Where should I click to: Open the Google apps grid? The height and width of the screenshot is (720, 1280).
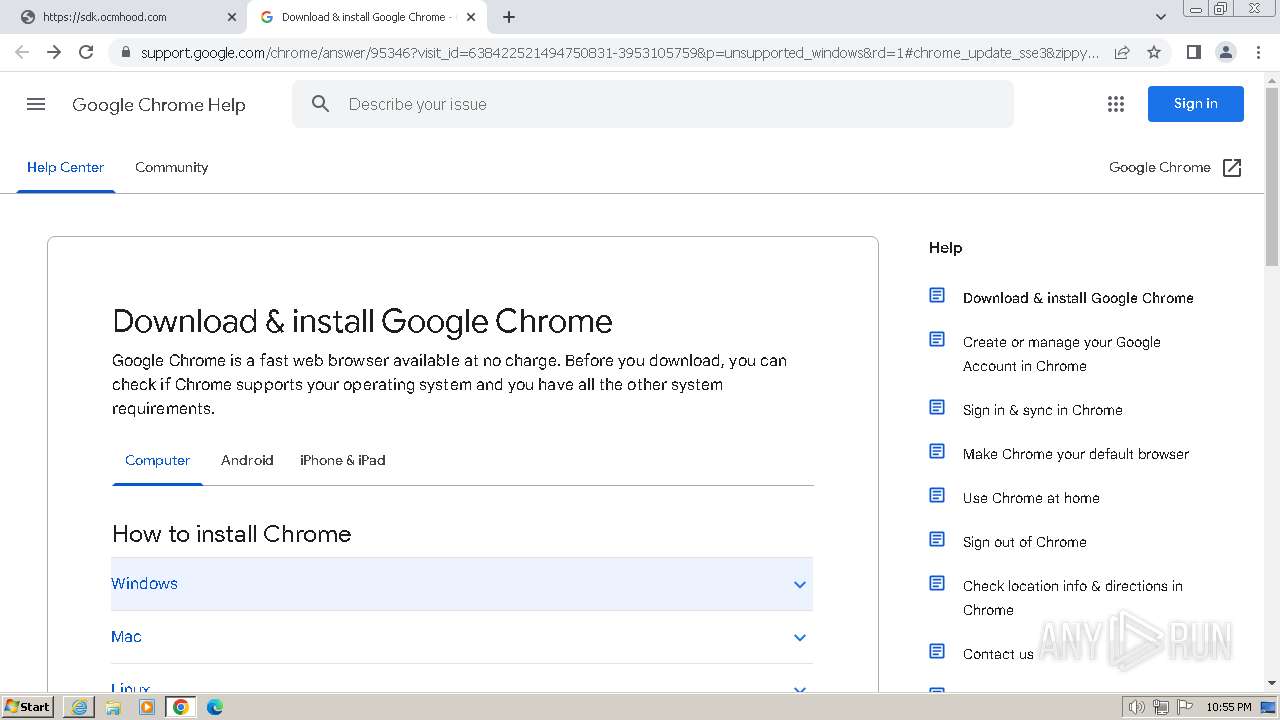tap(1116, 104)
